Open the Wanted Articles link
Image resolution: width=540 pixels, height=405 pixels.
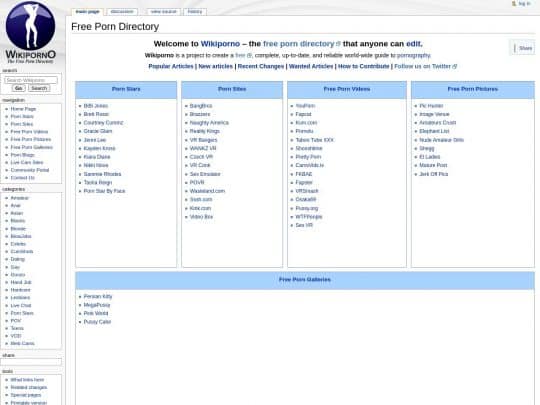click(x=311, y=66)
